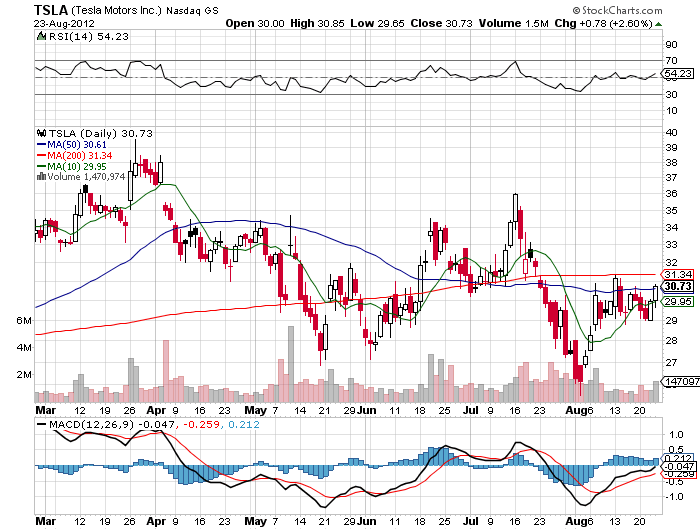The image size is (700, 530).
Task: Click the RSI indicator icon beside RSI(14)
Action: (x=41, y=36)
